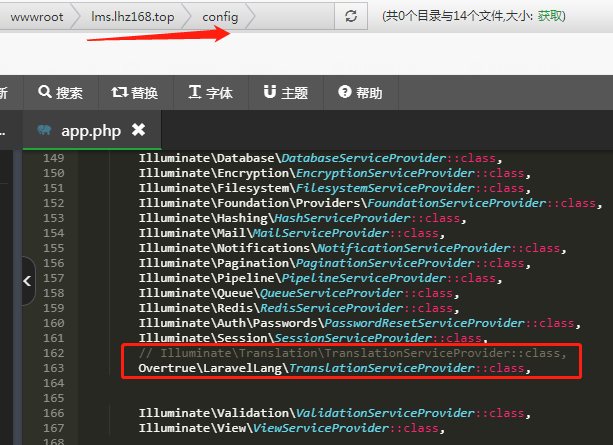This screenshot has width=613, height=445.
Task: Click the RedisServiceProvider code line
Action: click(x=299, y=308)
